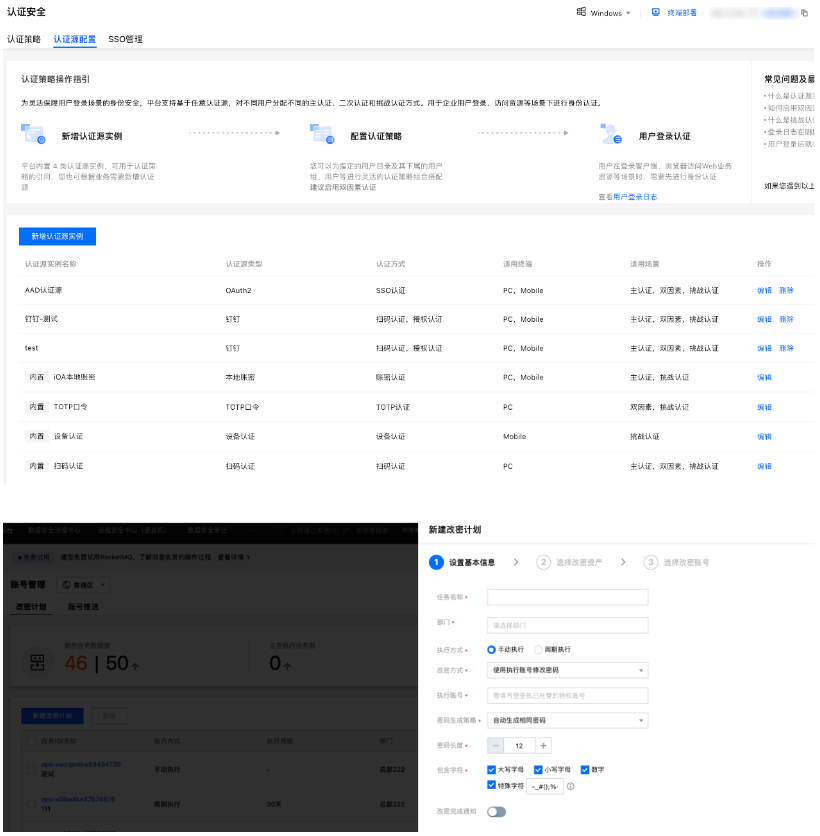Open the Windows platform dropdown
820x836 pixels.
tap(604, 13)
